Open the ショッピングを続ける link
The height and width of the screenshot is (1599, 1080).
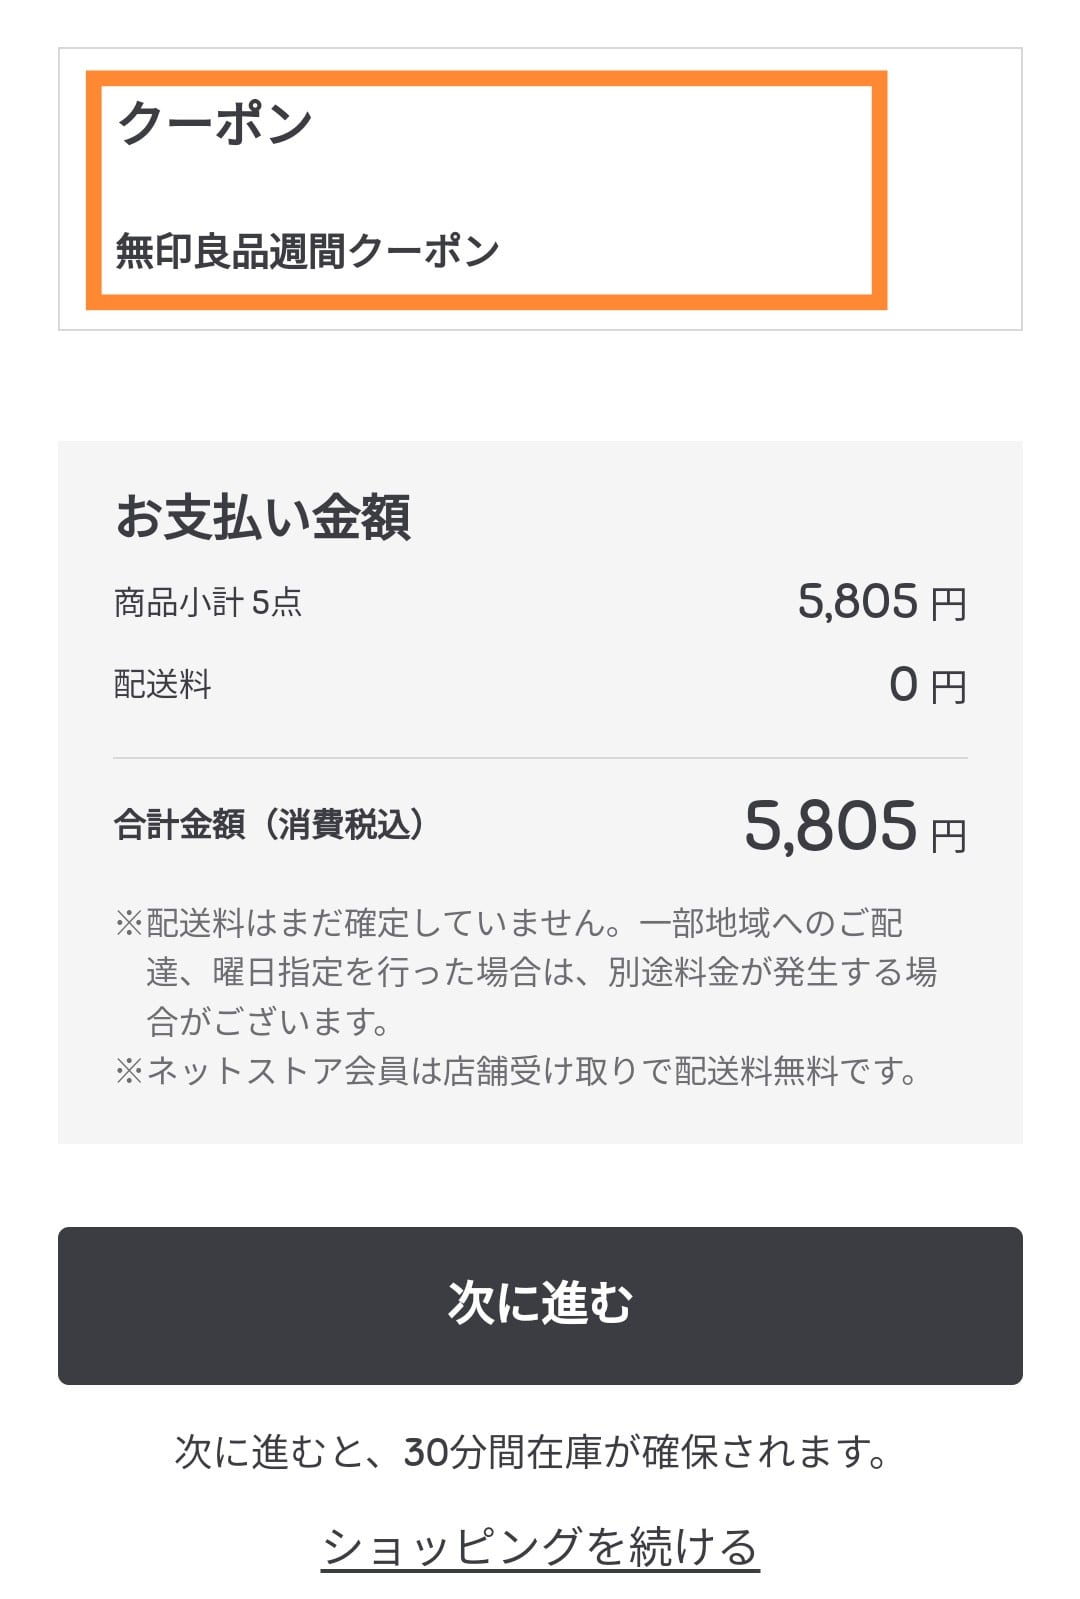[x=540, y=1546]
